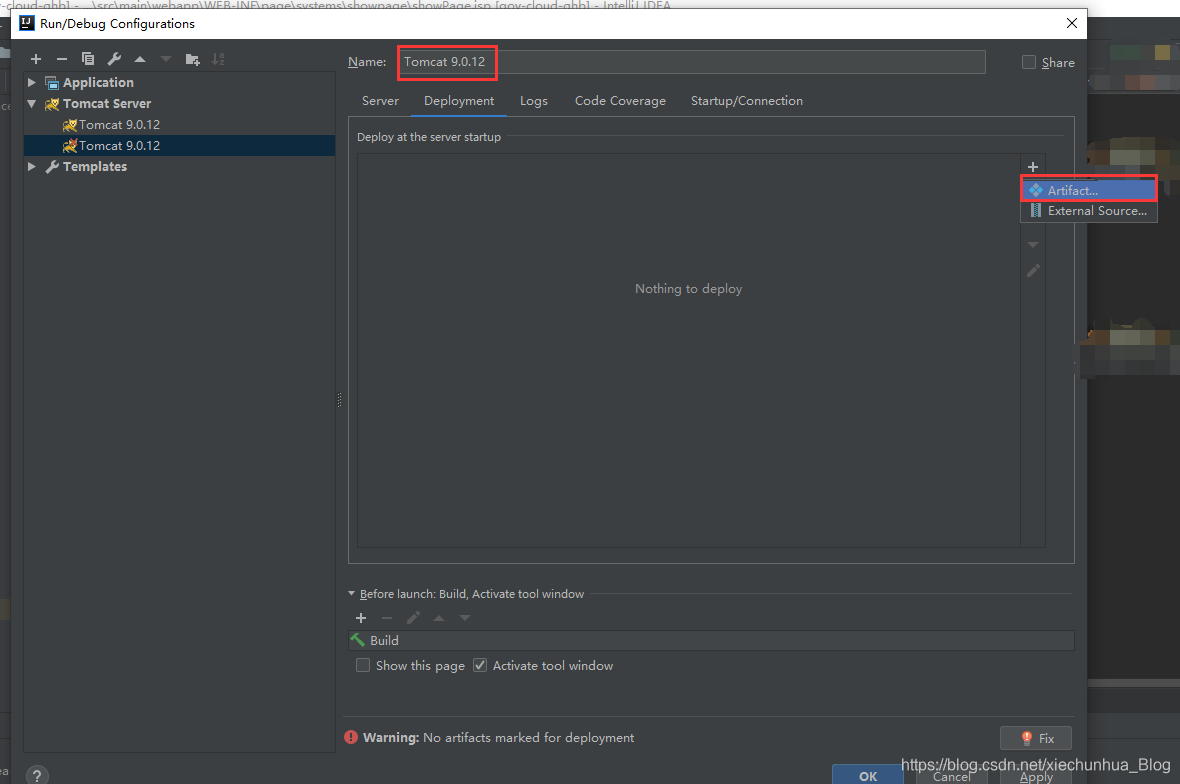
Task: Create new configuration folder
Action: point(193,59)
